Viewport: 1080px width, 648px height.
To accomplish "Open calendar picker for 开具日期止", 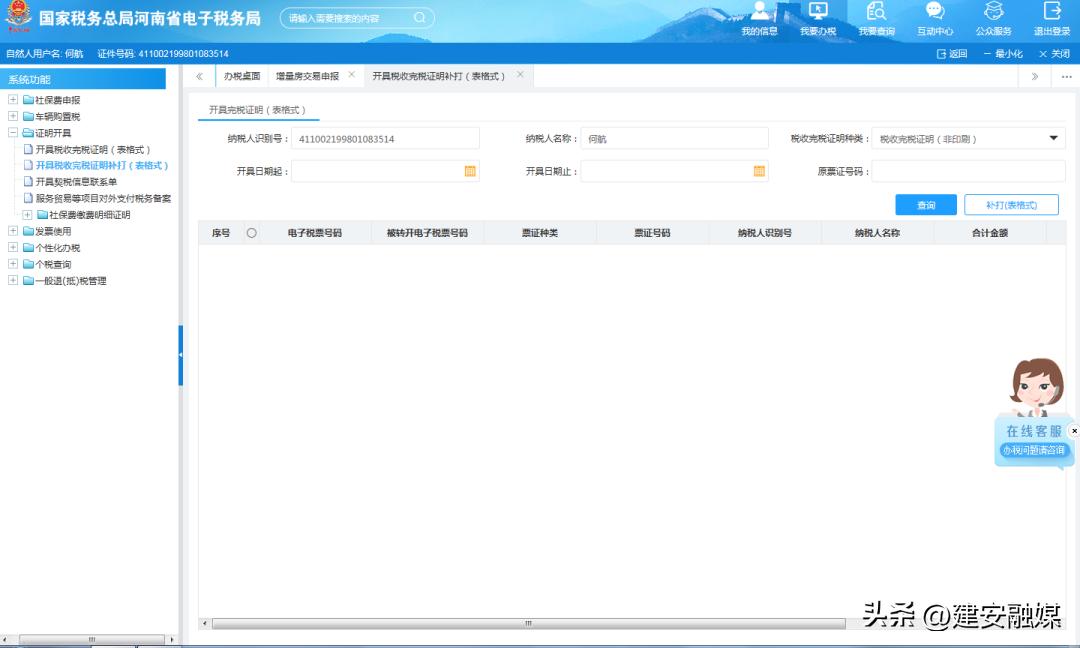I will click(757, 171).
